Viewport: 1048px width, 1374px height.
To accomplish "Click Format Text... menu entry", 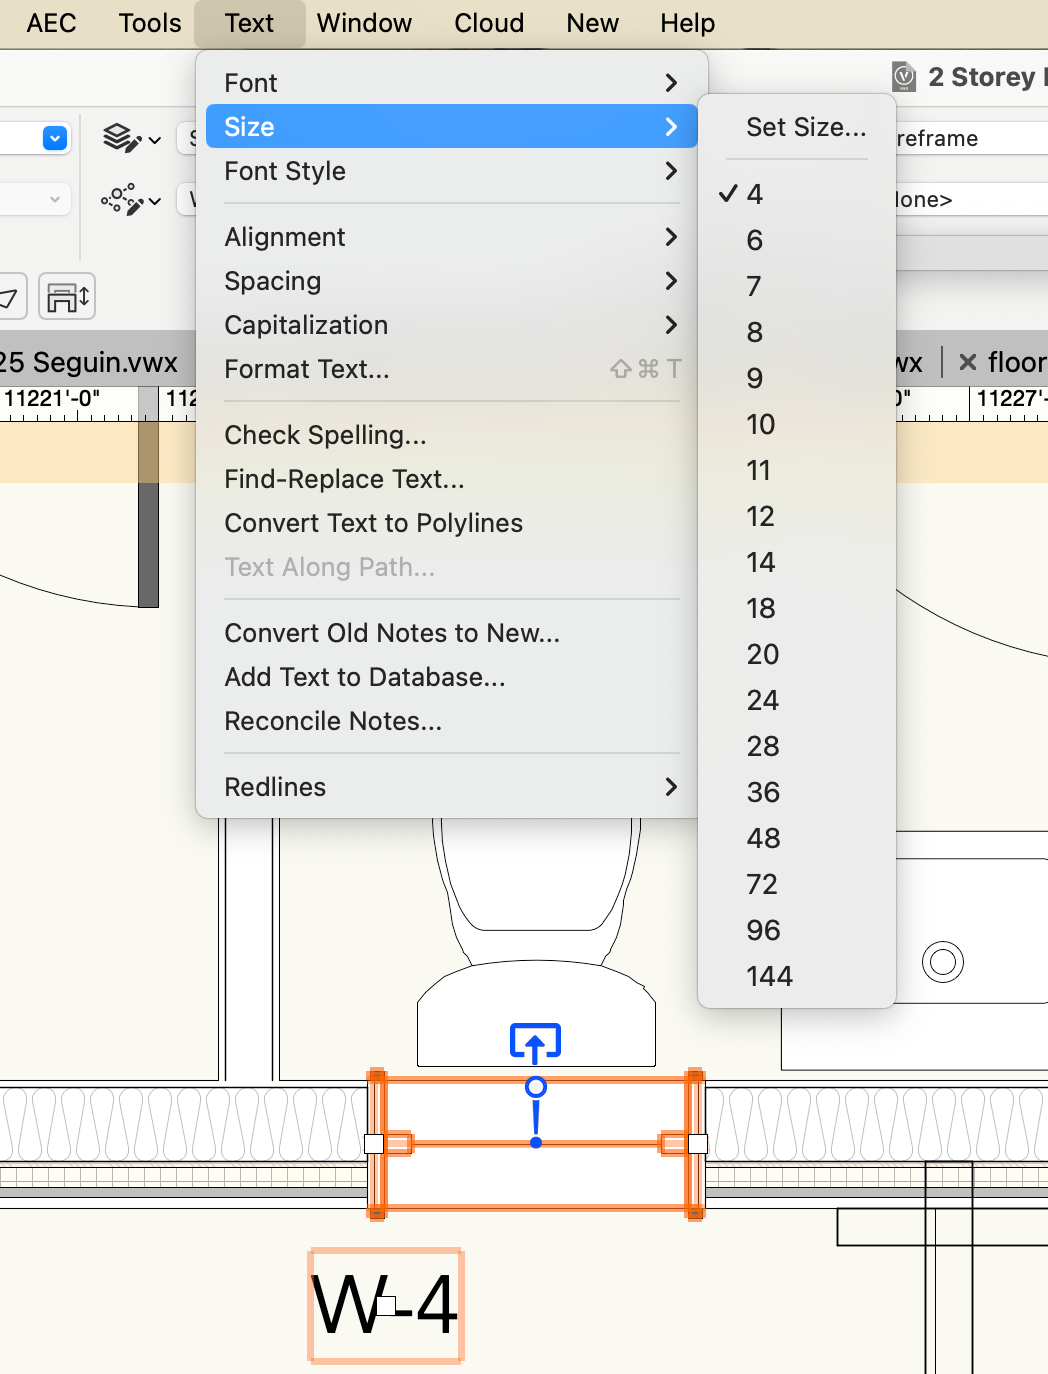I will pyautogui.click(x=307, y=369).
